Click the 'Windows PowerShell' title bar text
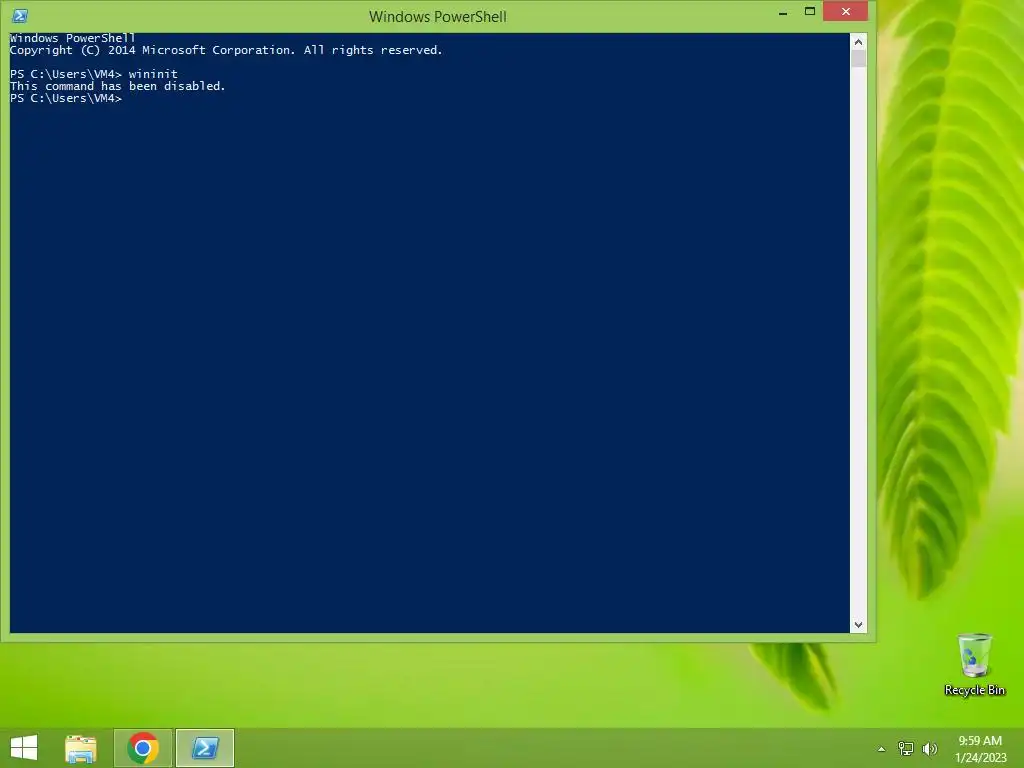This screenshot has height=768, width=1024. [x=438, y=16]
